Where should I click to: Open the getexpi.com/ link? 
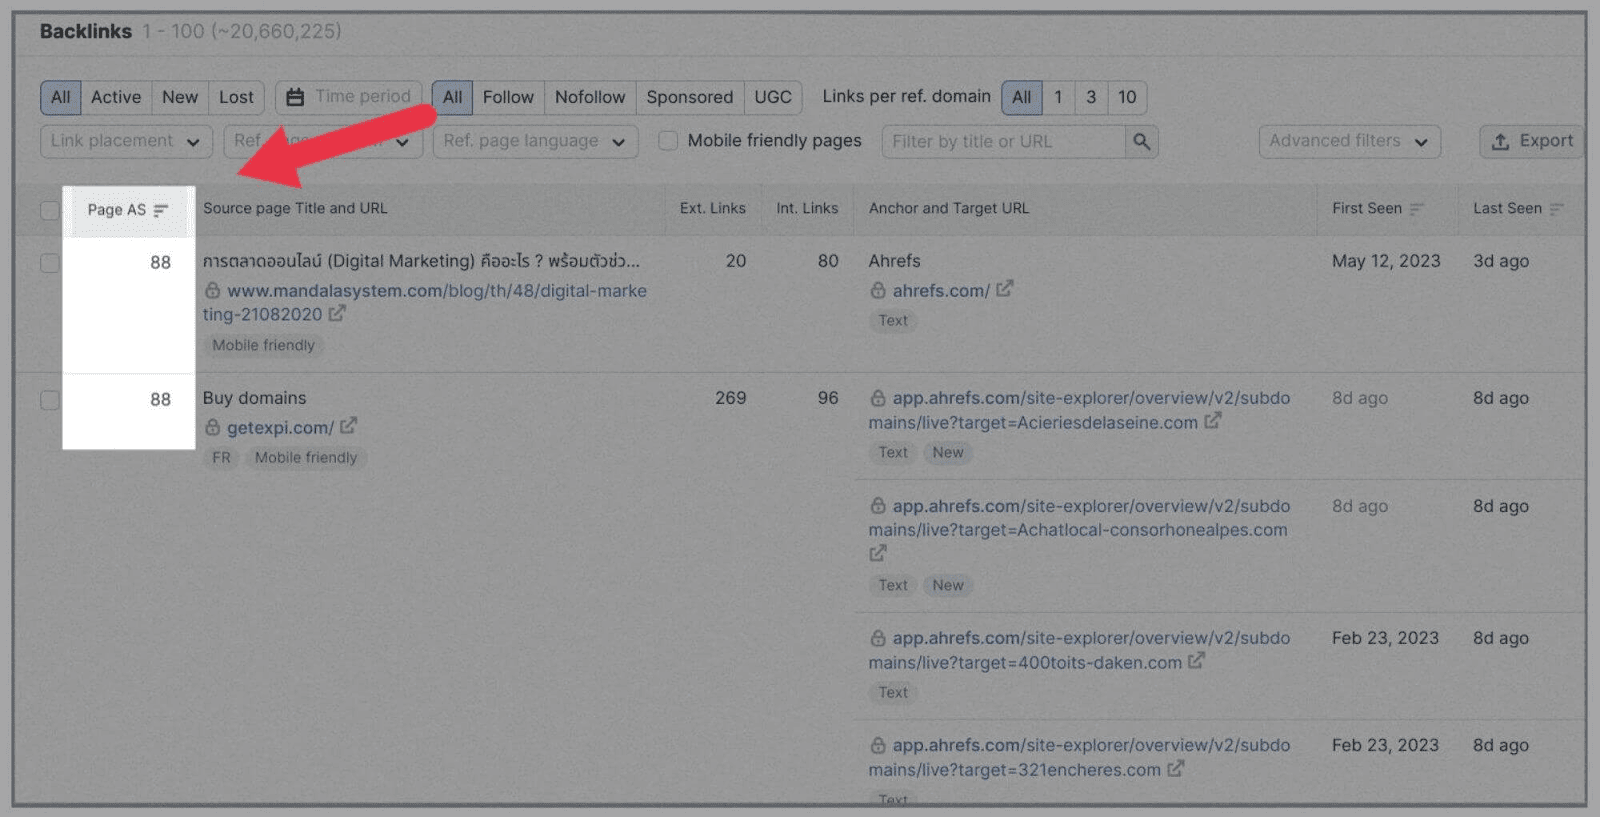pyautogui.click(x=279, y=428)
